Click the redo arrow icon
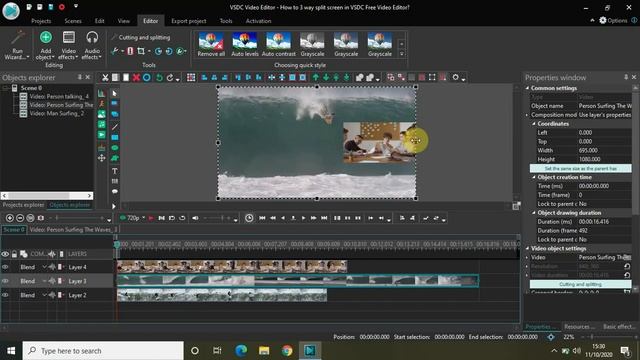 coord(170,78)
